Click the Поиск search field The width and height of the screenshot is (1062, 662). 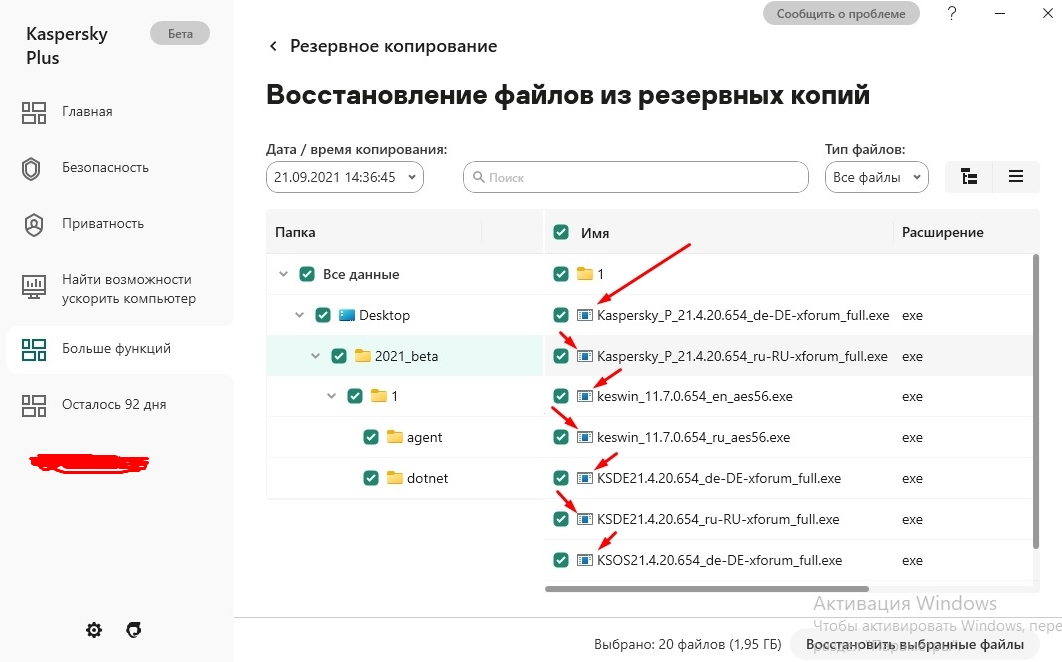tap(636, 177)
